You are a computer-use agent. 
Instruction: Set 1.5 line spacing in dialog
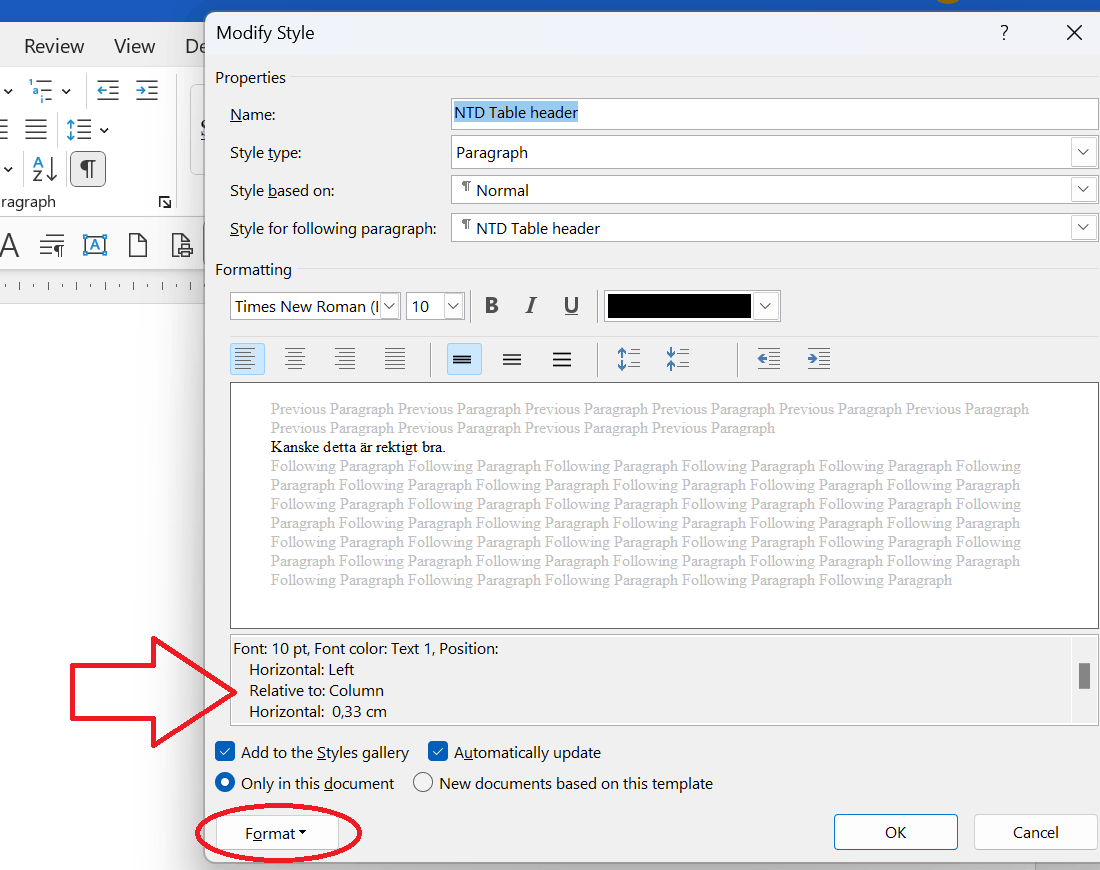(x=512, y=359)
